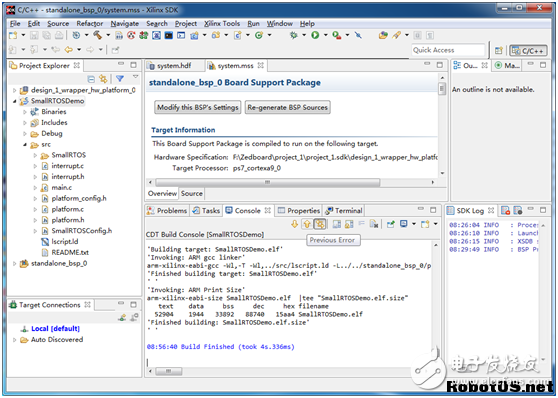
Task: Click Re-generate BSP Sources button
Action: tap(288, 108)
